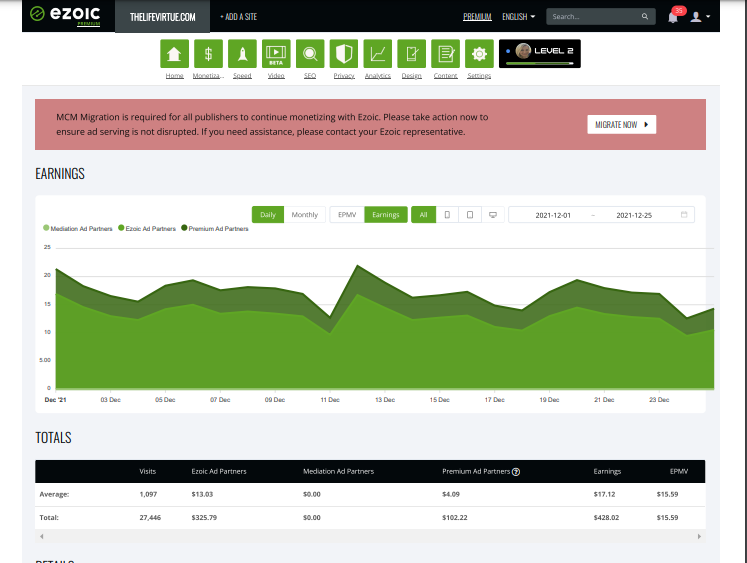Click the Earnings column header
Viewport: 747px width, 563px height.
coord(607,472)
